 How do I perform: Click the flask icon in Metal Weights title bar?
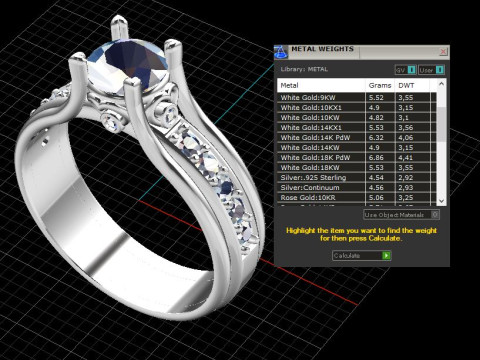[x=281, y=52]
